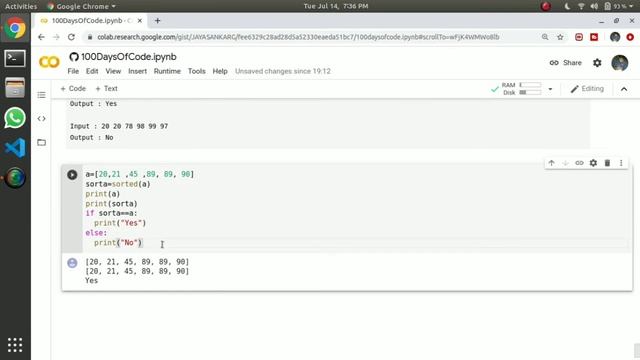Open the View menu
The width and height of the screenshot is (640, 360).
pyautogui.click(x=113, y=71)
